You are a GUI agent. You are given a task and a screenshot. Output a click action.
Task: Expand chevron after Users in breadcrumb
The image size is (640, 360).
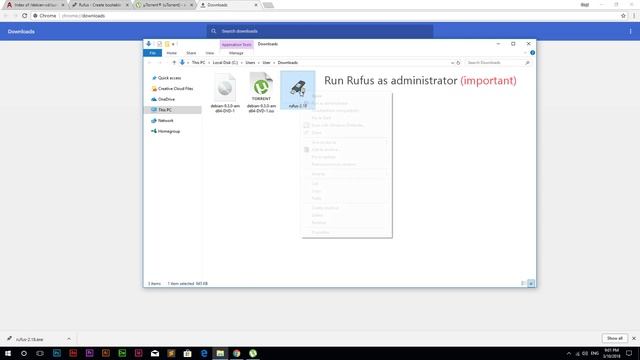pyautogui.click(x=259, y=62)
